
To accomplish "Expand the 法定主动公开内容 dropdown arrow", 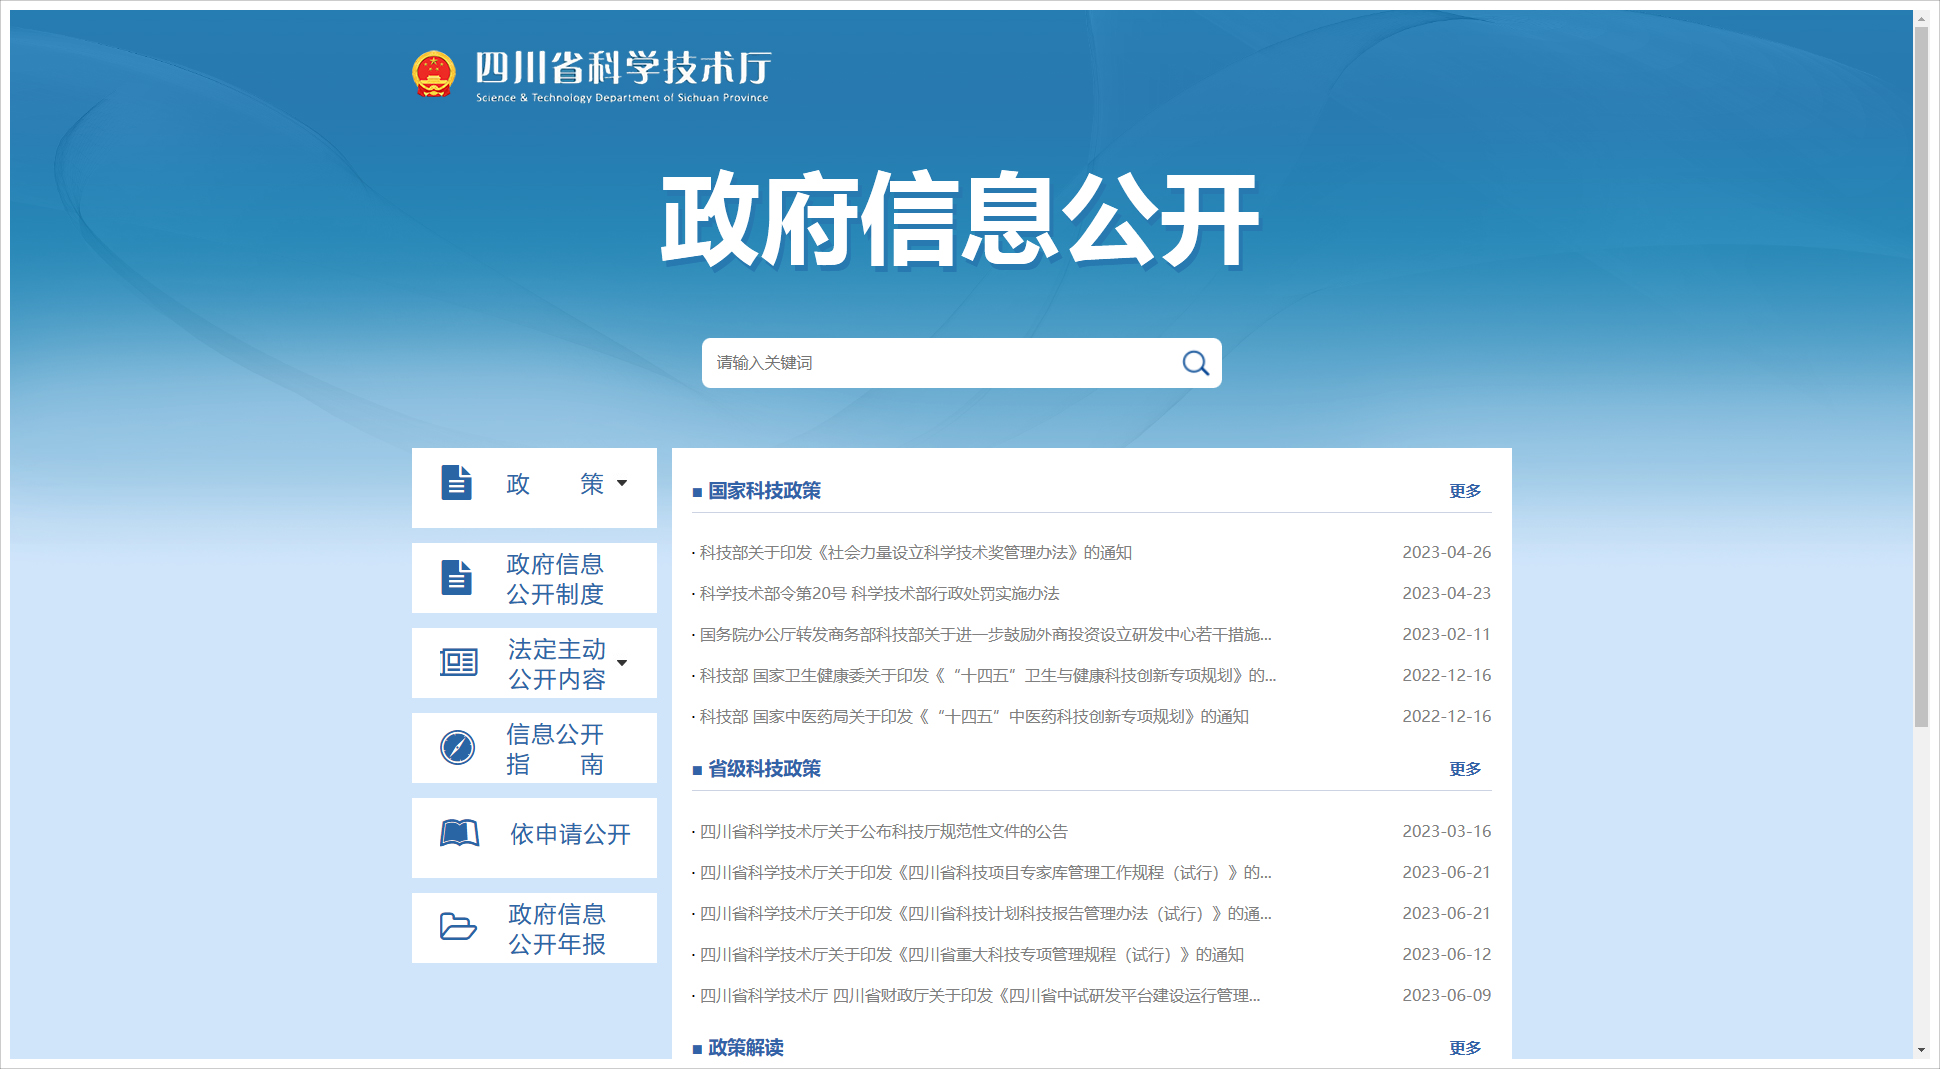I will [622, 663].
